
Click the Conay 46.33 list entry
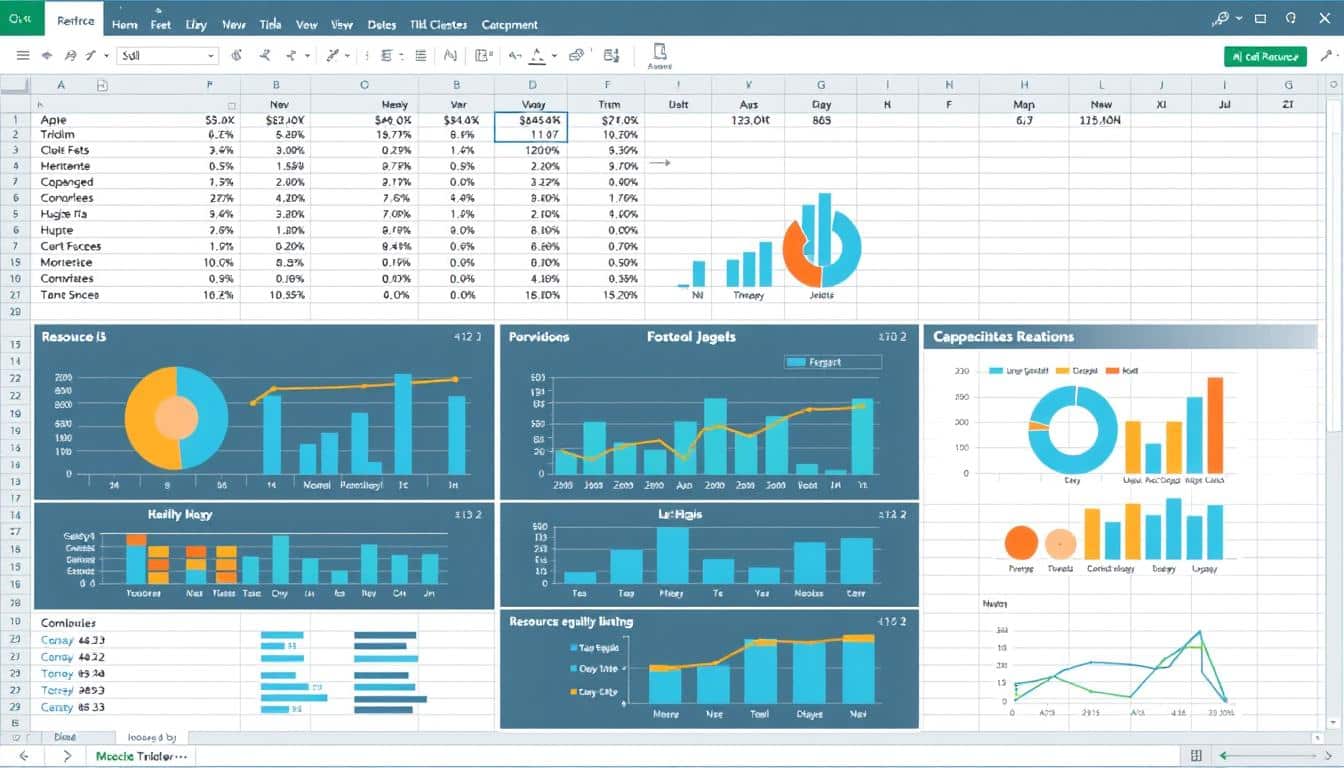coord(73,640)
